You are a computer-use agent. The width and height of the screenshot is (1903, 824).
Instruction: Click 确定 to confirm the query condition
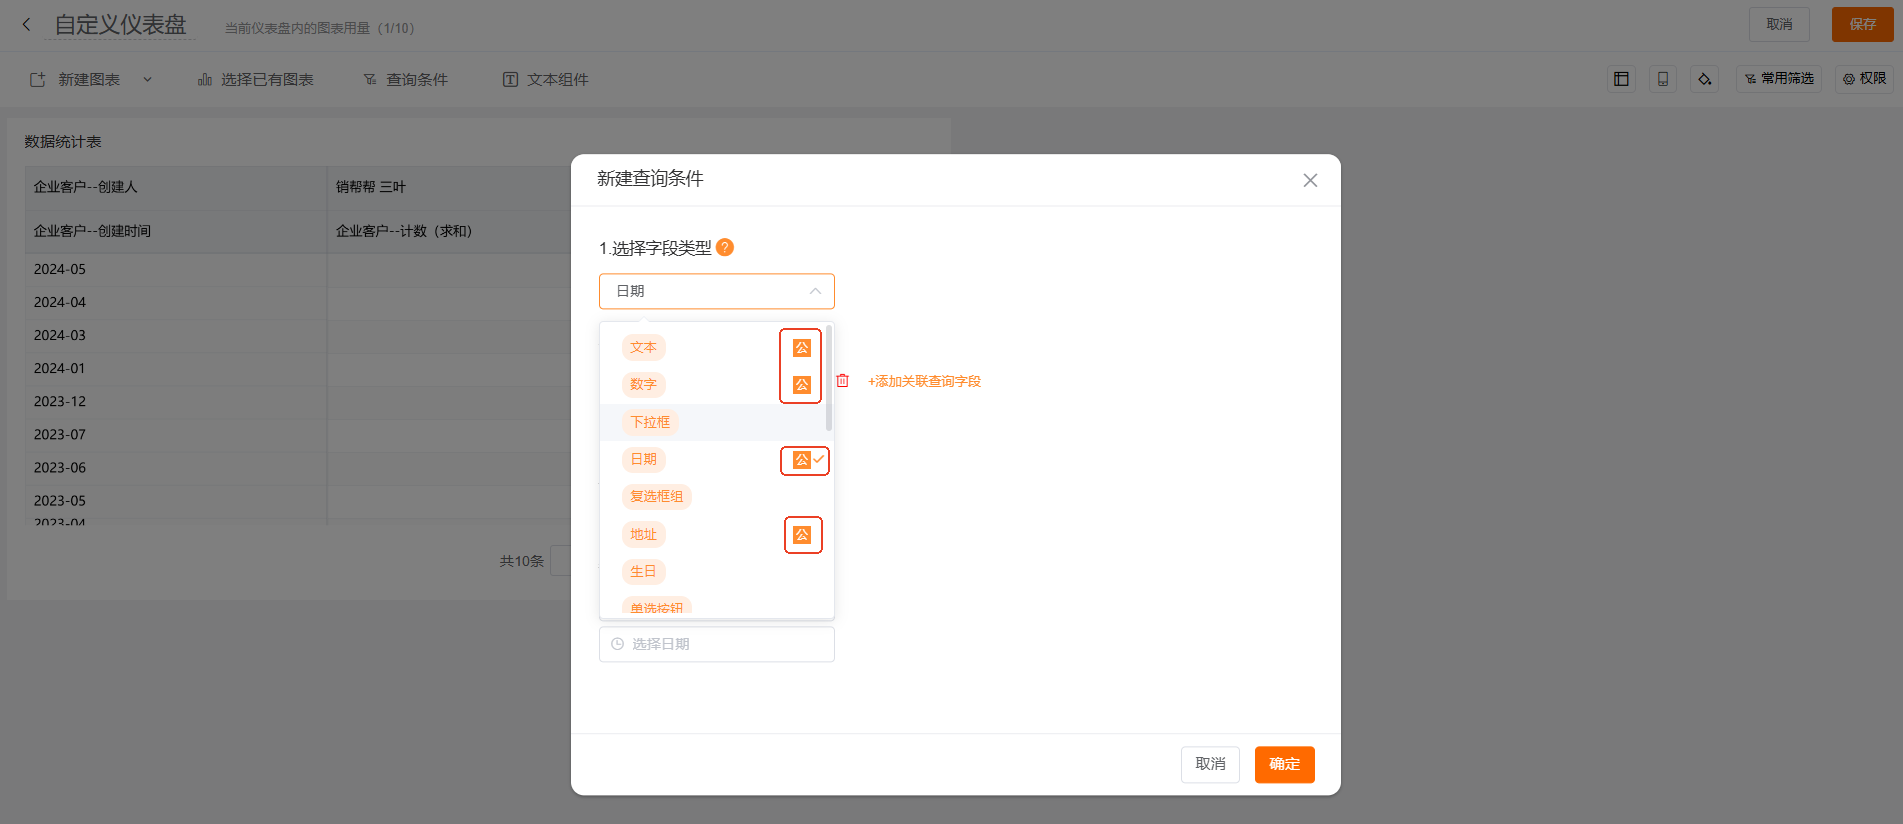[1284, 764]
